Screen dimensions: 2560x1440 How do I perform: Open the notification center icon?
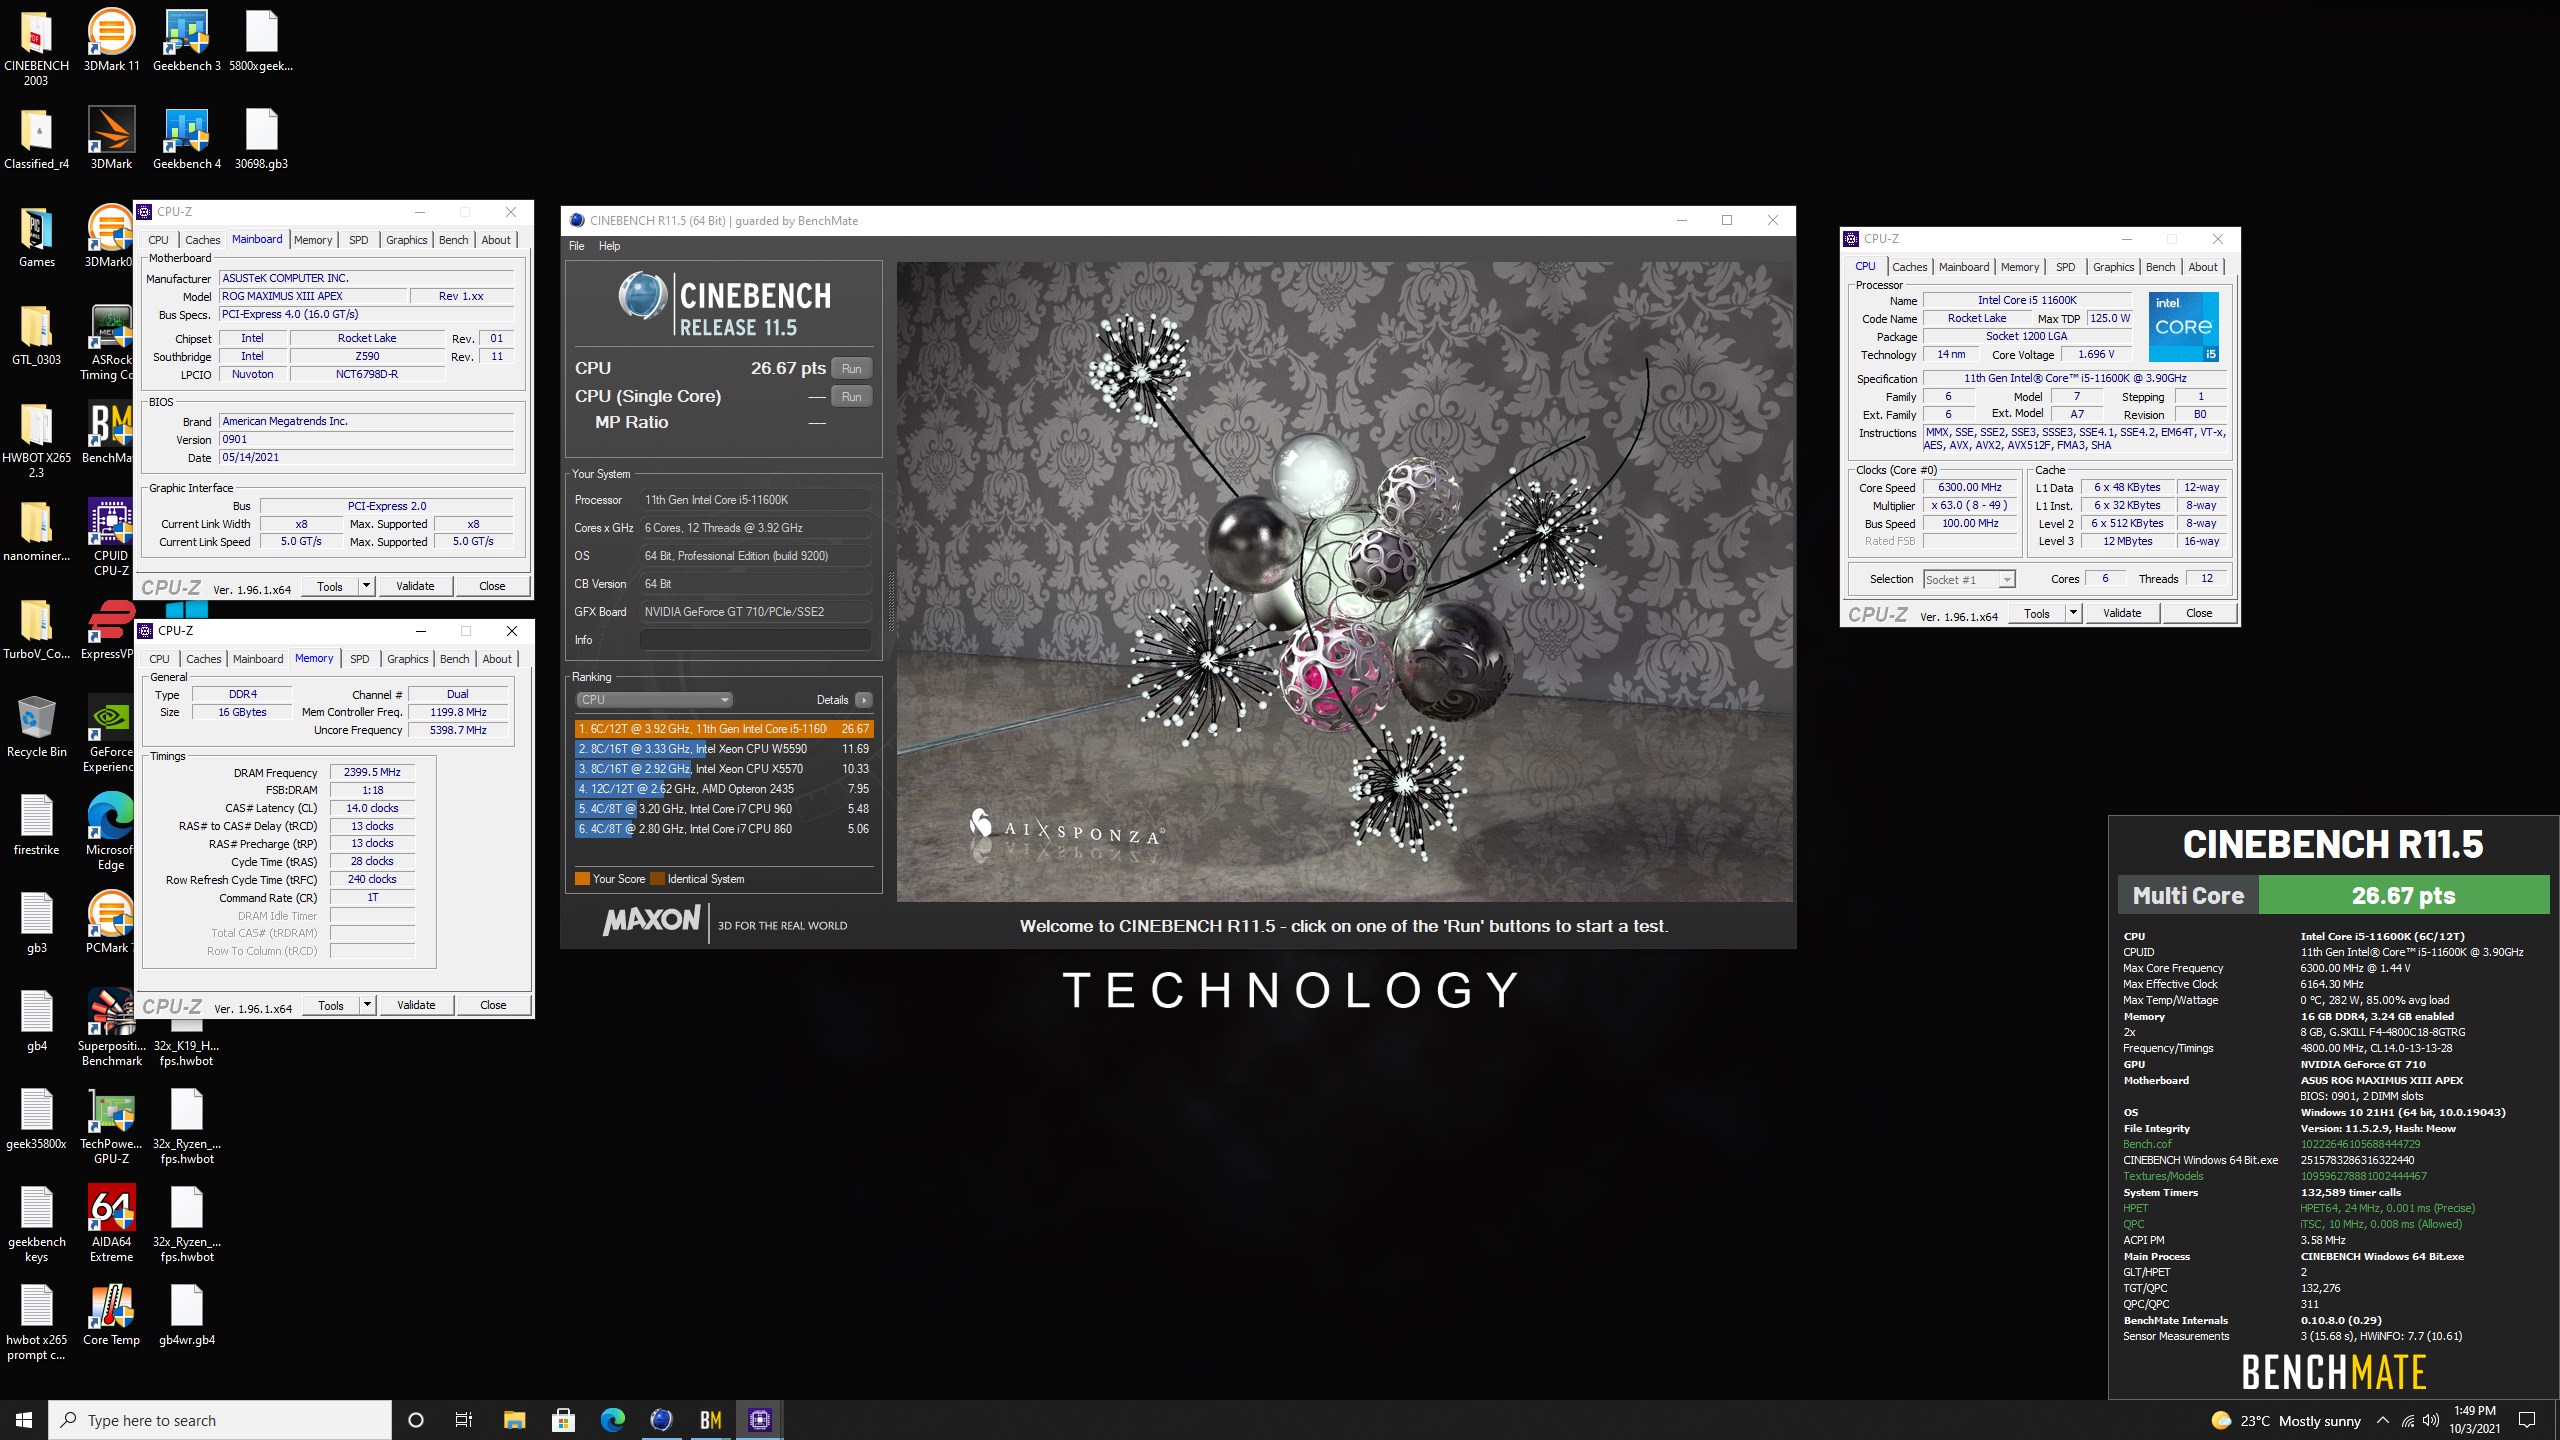(x=2527, y=1419)
